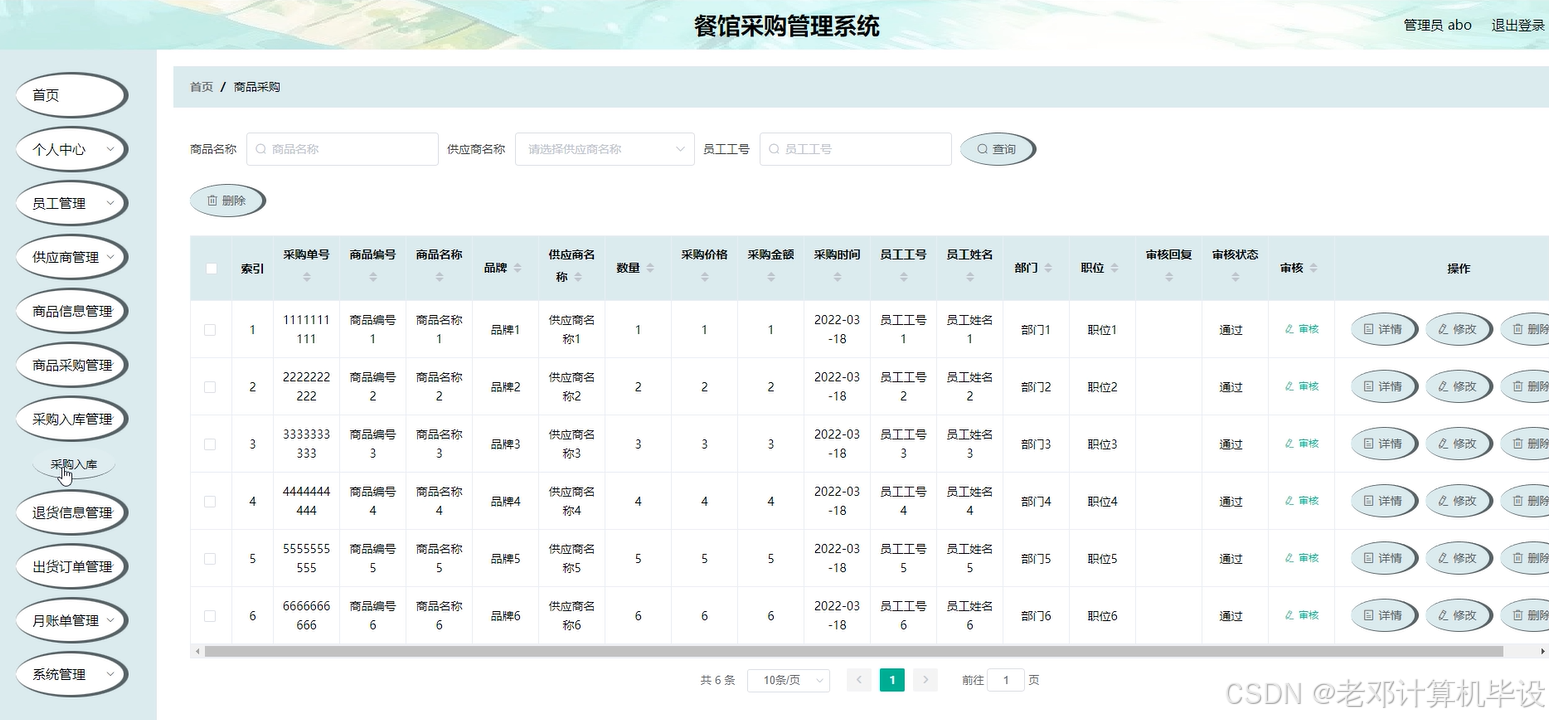Click the 退出登录 link at top right

[x=1516, y=25]
